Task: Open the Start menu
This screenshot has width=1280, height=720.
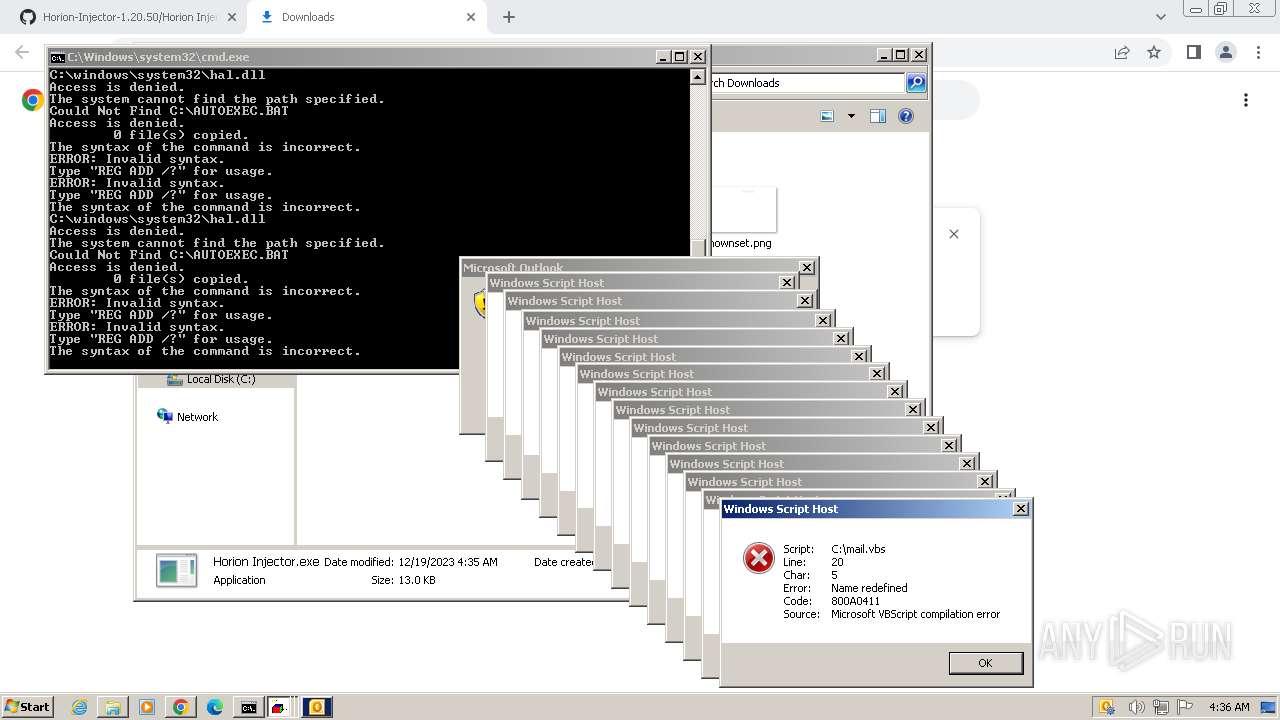Action: pos(27,707)
